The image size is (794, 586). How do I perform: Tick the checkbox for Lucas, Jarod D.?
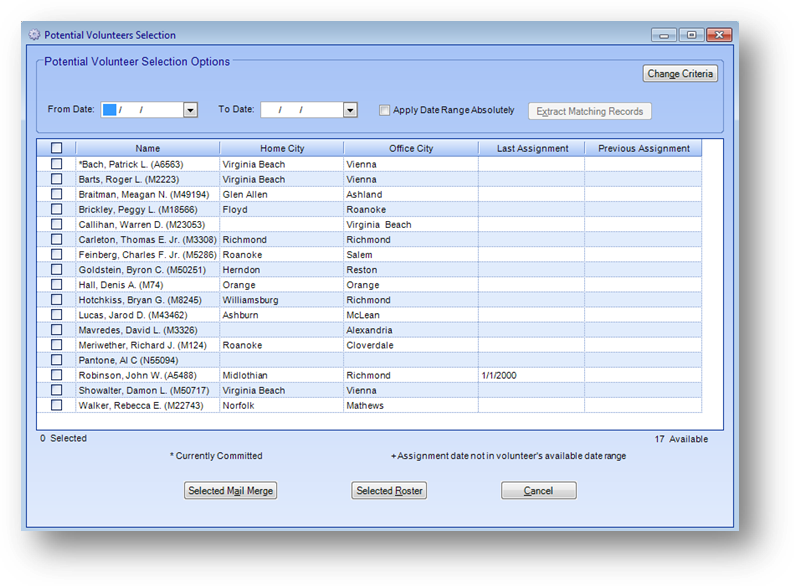click(x=56, y=315)
